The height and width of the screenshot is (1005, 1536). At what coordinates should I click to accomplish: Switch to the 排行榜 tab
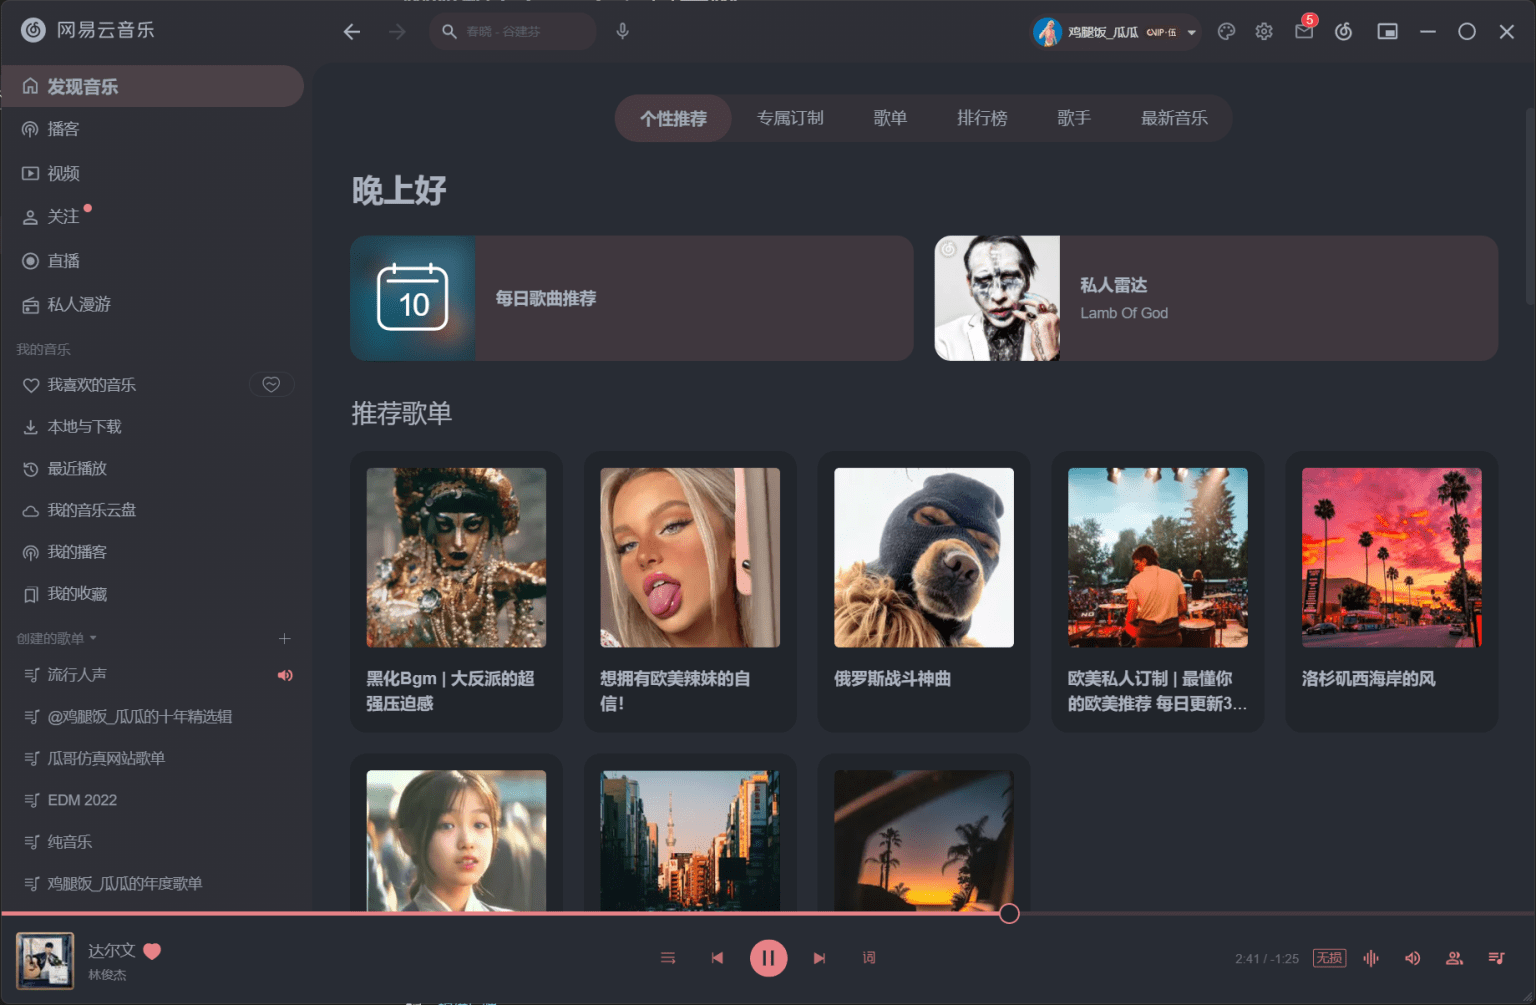(981, 118)
